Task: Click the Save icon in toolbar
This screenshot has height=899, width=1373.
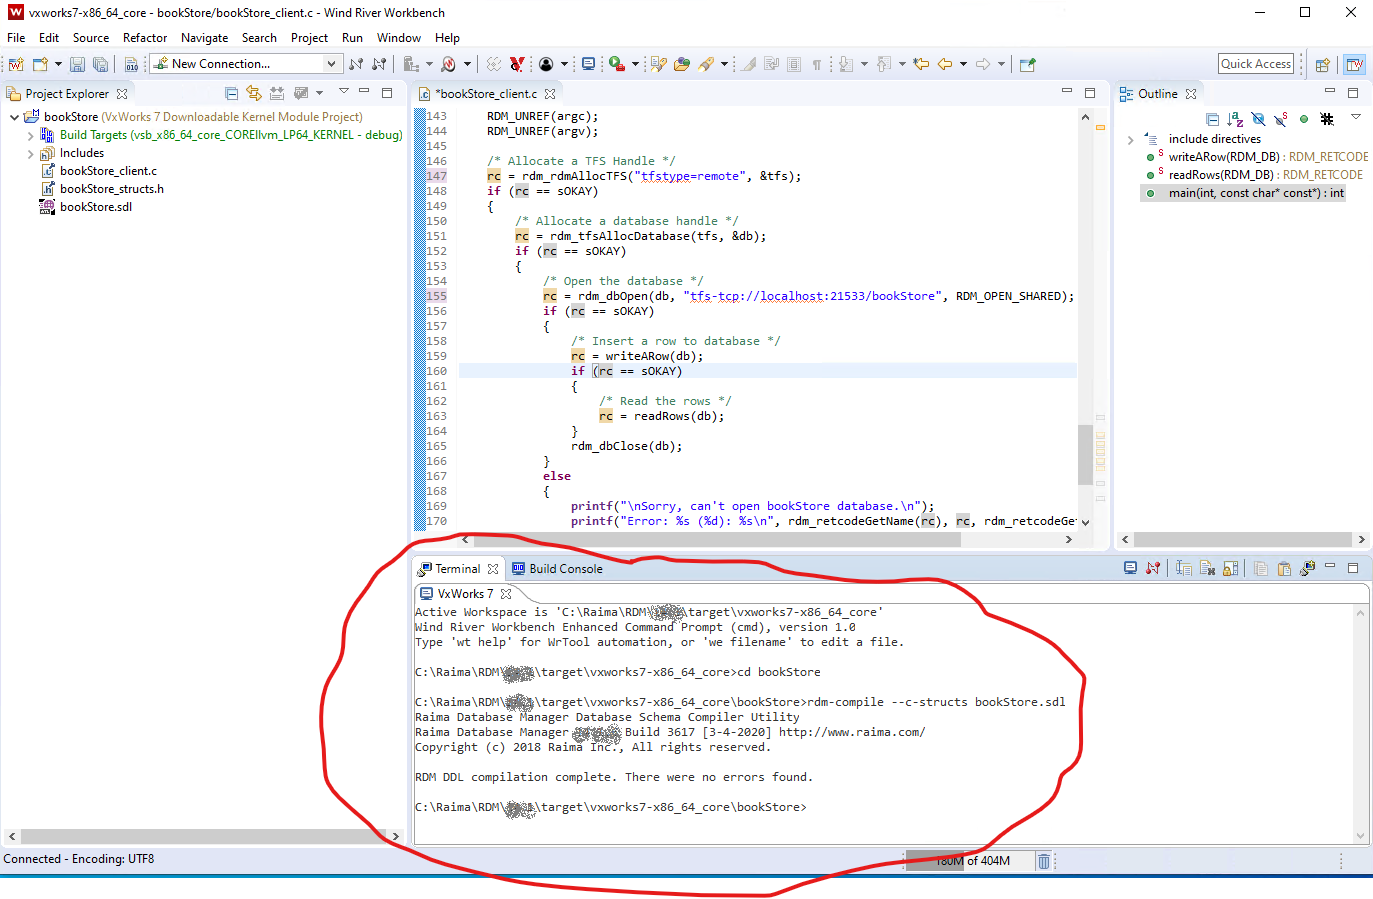Action: (x=77, y=64)
